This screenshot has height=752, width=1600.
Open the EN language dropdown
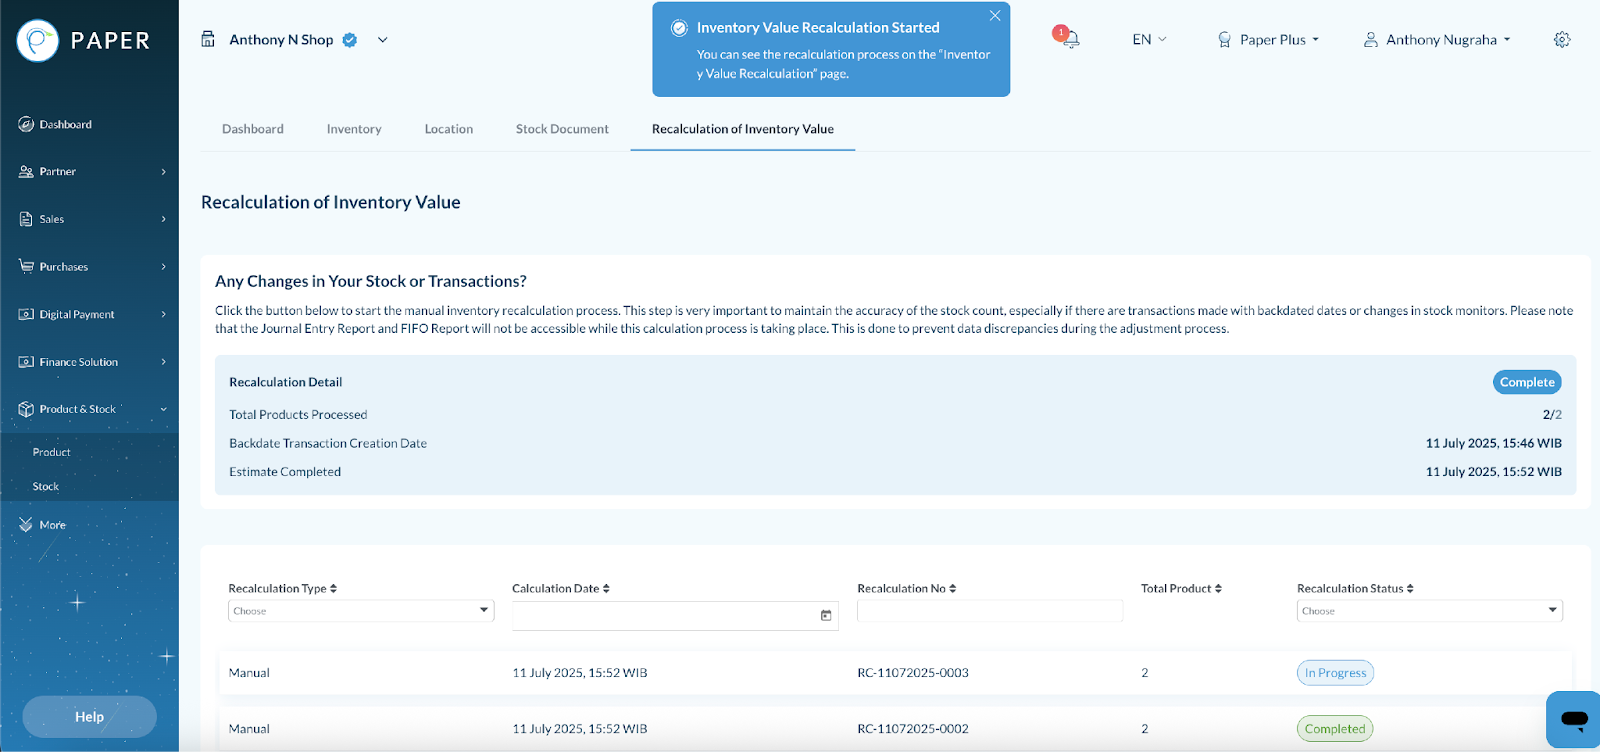(1149, 40)
